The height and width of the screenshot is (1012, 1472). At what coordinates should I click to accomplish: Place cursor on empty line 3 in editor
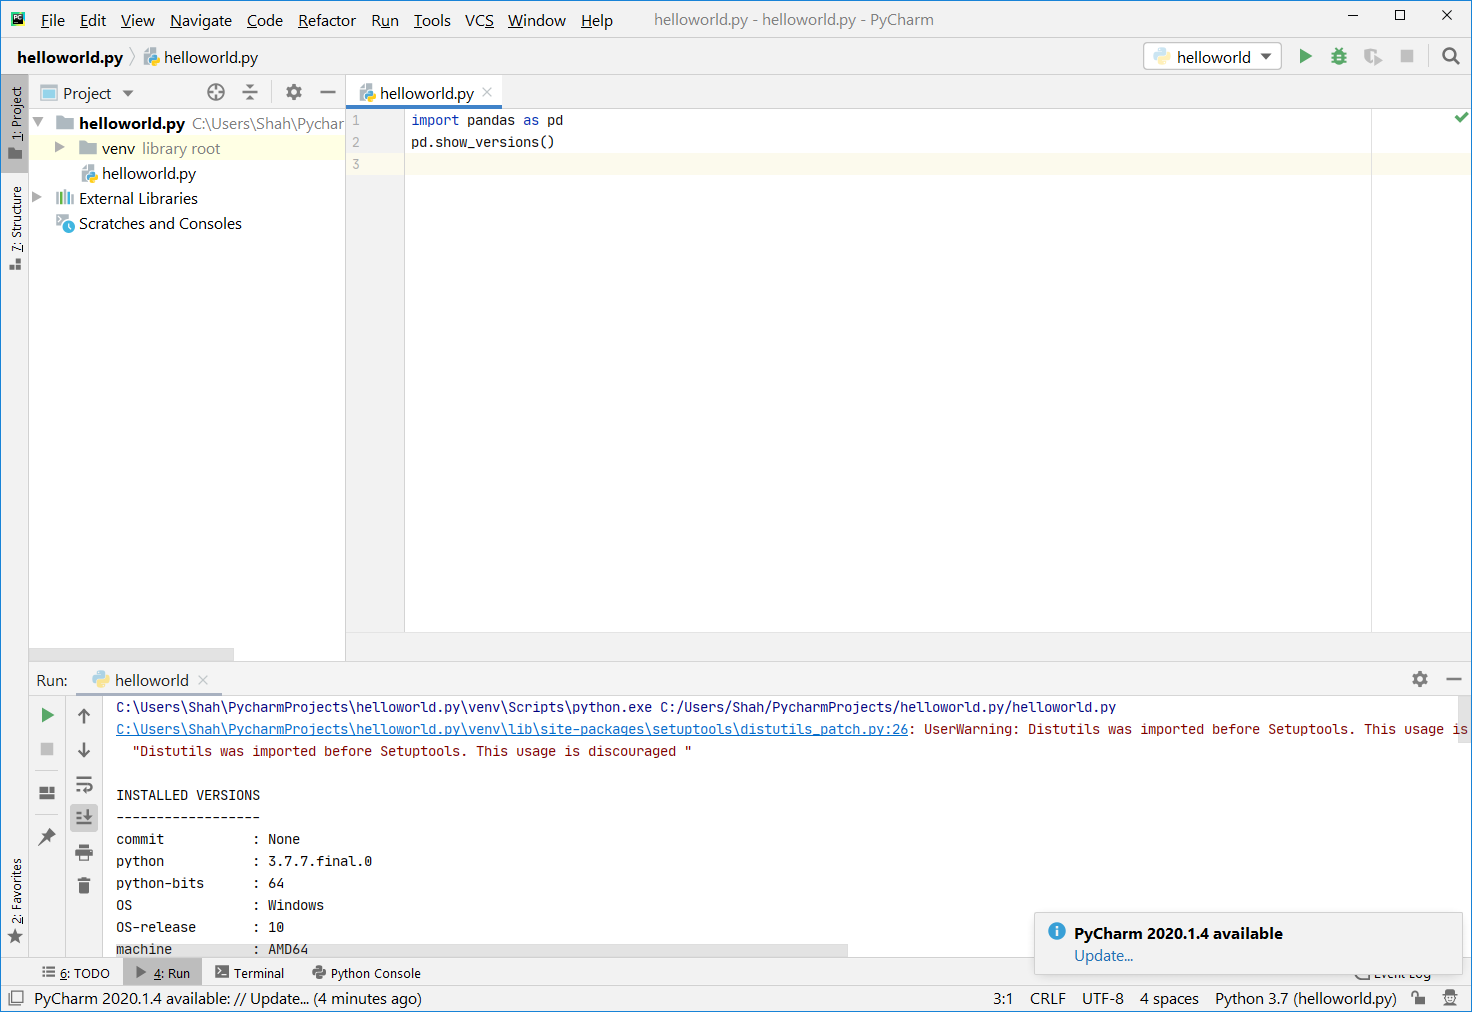tap(887, 164)
